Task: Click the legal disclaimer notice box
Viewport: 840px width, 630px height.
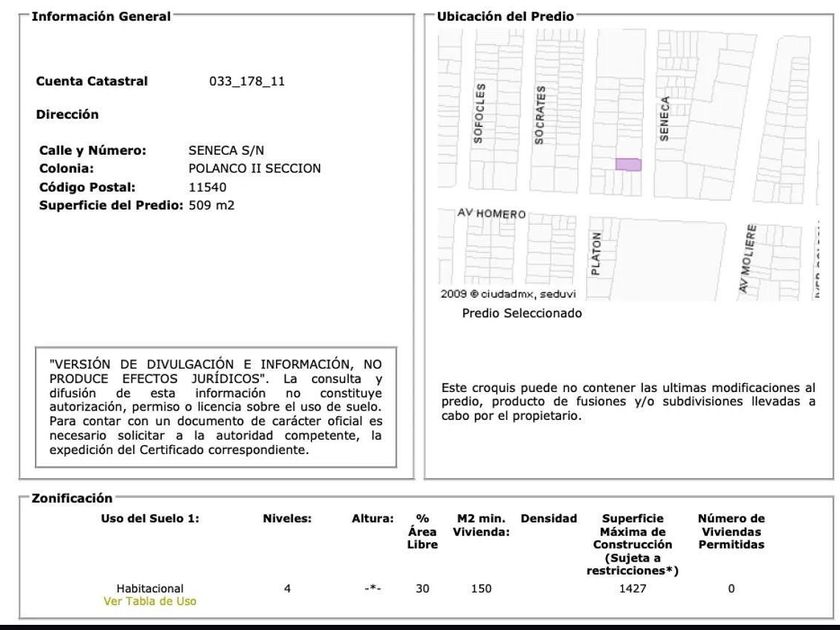Action: [x=216, y=407]
